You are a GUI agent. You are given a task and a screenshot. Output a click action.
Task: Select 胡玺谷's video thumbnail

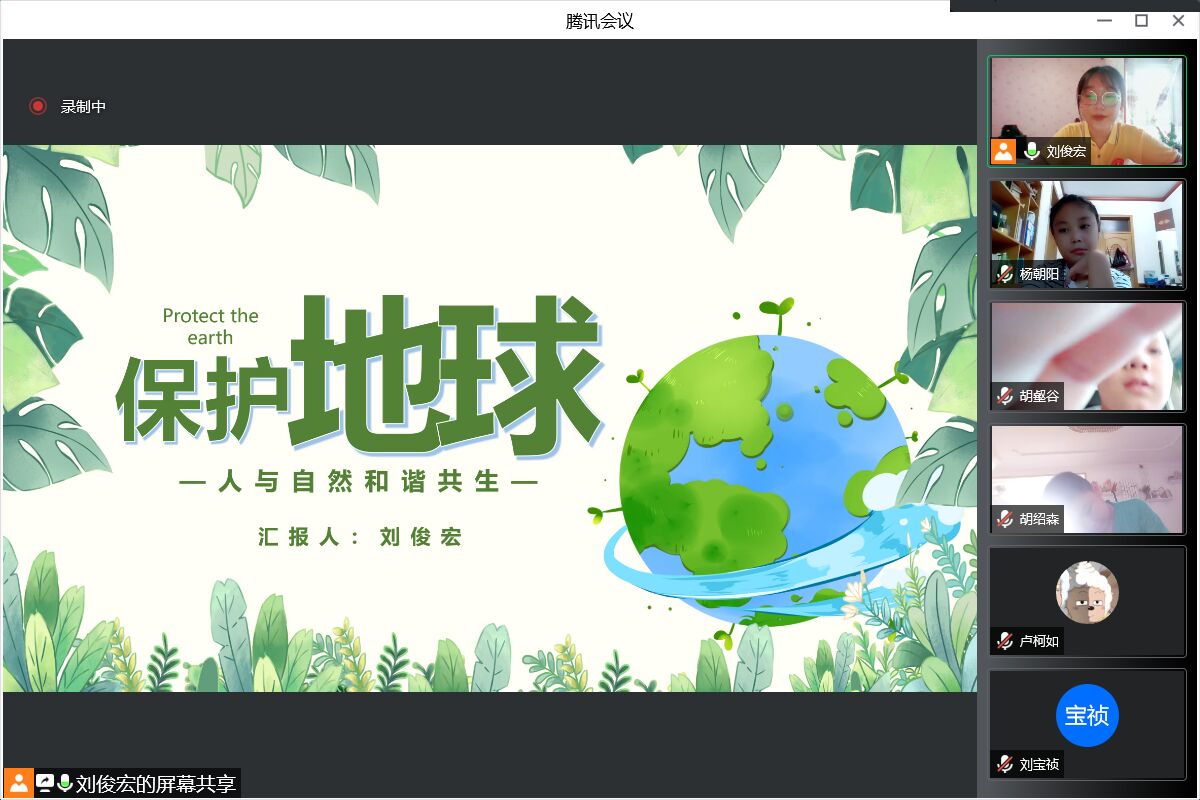click(x=1087, y=348)
